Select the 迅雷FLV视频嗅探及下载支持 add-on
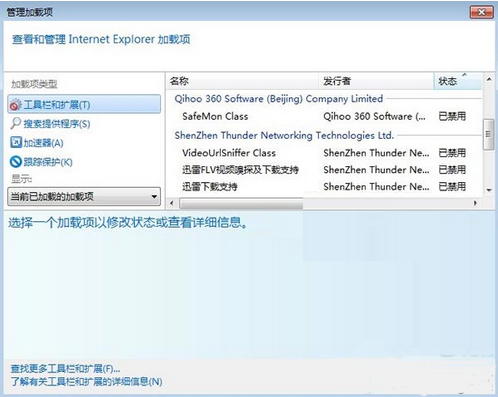The width and height of the screenshot is (498, 397). coord(240,170)
